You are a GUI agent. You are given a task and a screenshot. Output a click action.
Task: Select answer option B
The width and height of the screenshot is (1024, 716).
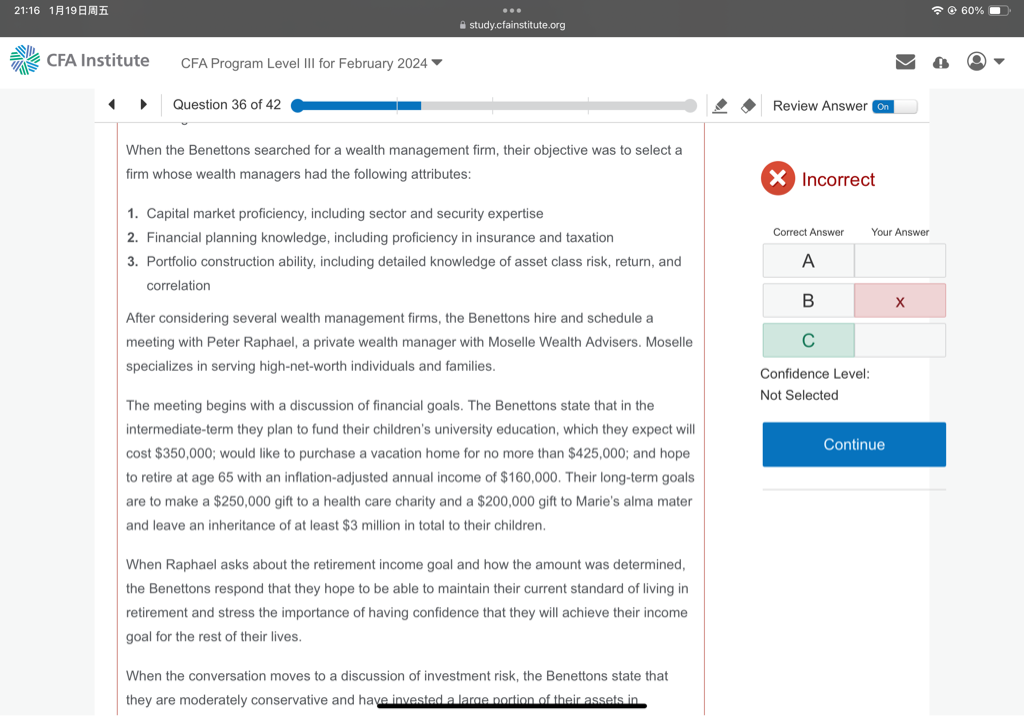coord(808,301)
